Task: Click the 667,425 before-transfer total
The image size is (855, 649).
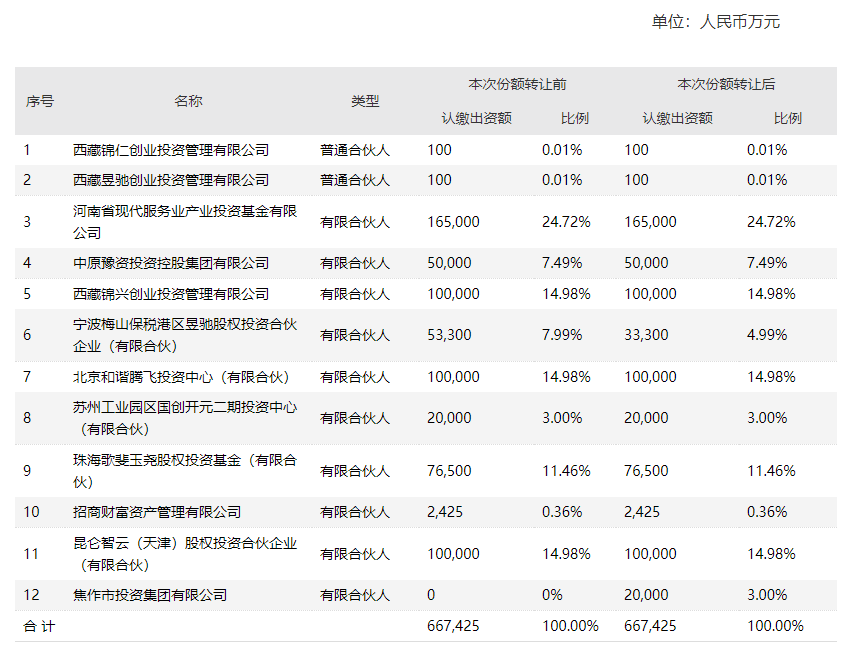Action: [x=453, y=626]
